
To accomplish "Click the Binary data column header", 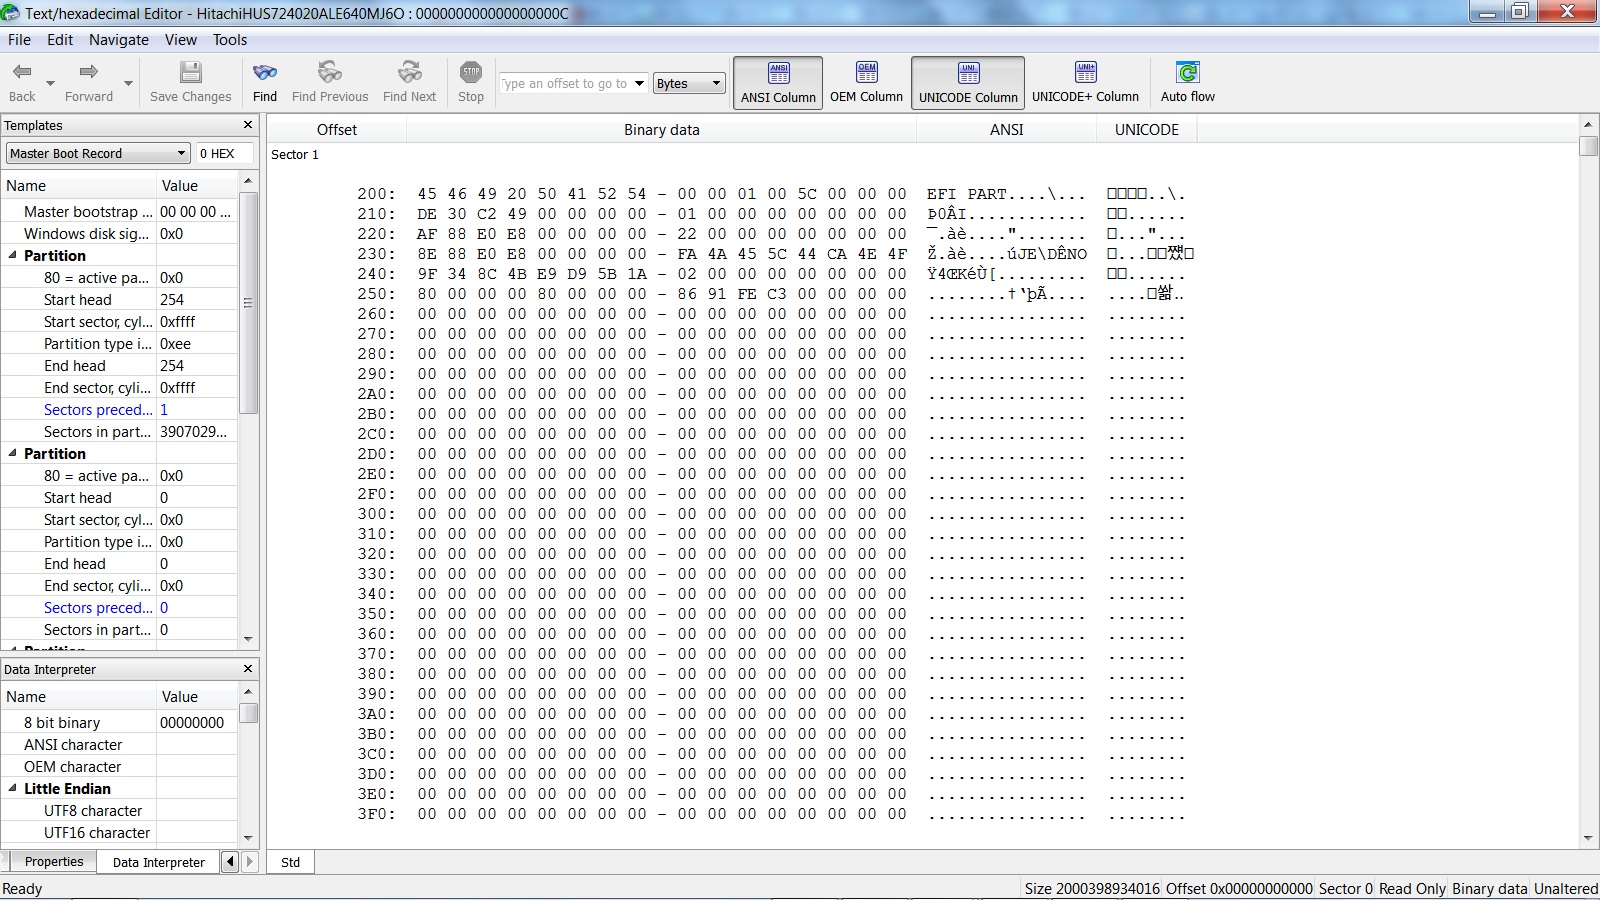I will [x=661, y=129].
